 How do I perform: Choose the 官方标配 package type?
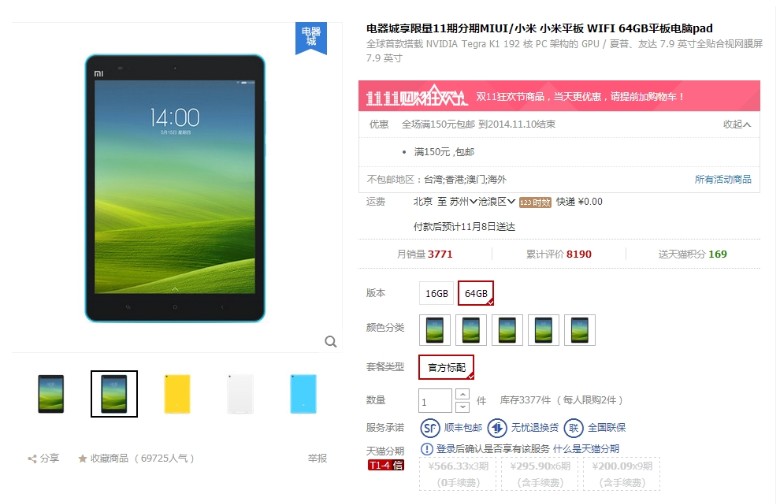coord(446,367)
